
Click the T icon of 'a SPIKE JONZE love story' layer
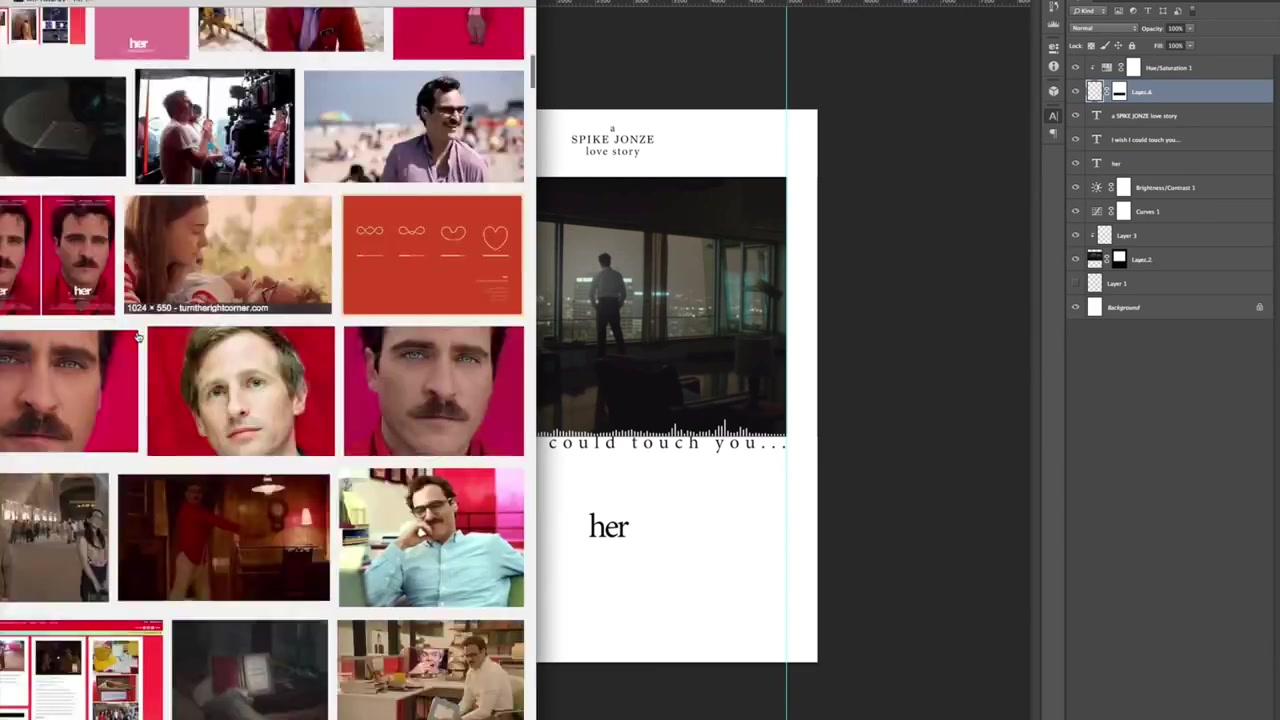(1097, 115)
